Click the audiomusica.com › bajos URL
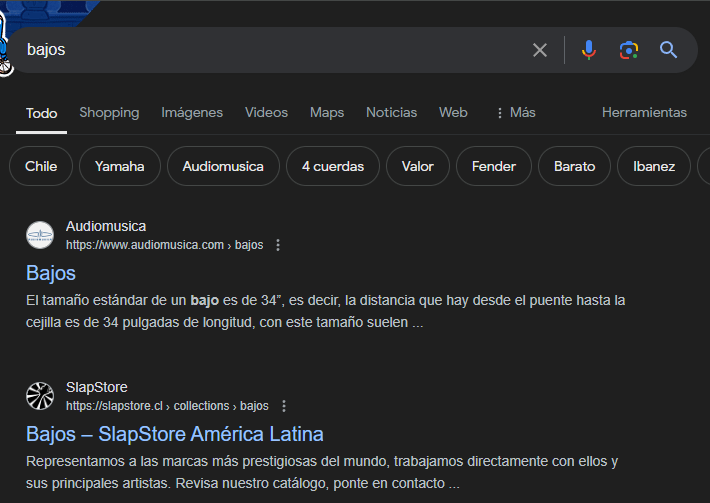710x503 pixels. [164, 245]
